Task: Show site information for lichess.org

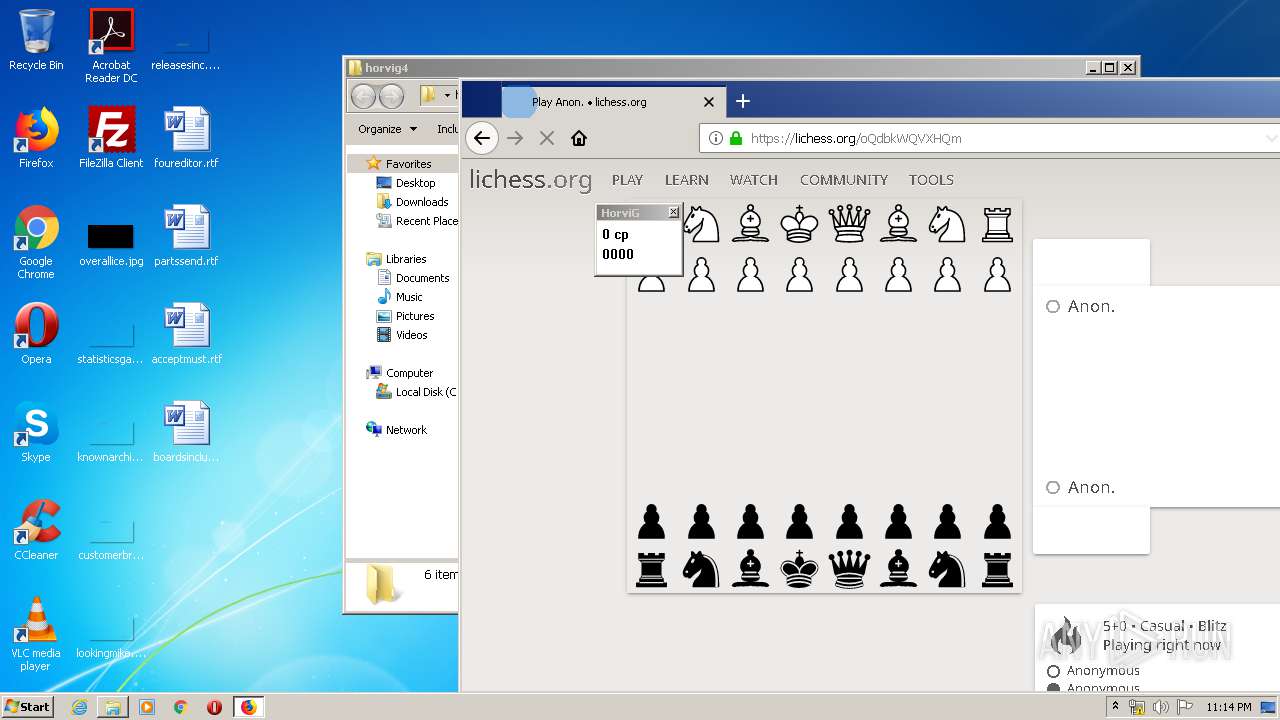Action: coord(715,138)
